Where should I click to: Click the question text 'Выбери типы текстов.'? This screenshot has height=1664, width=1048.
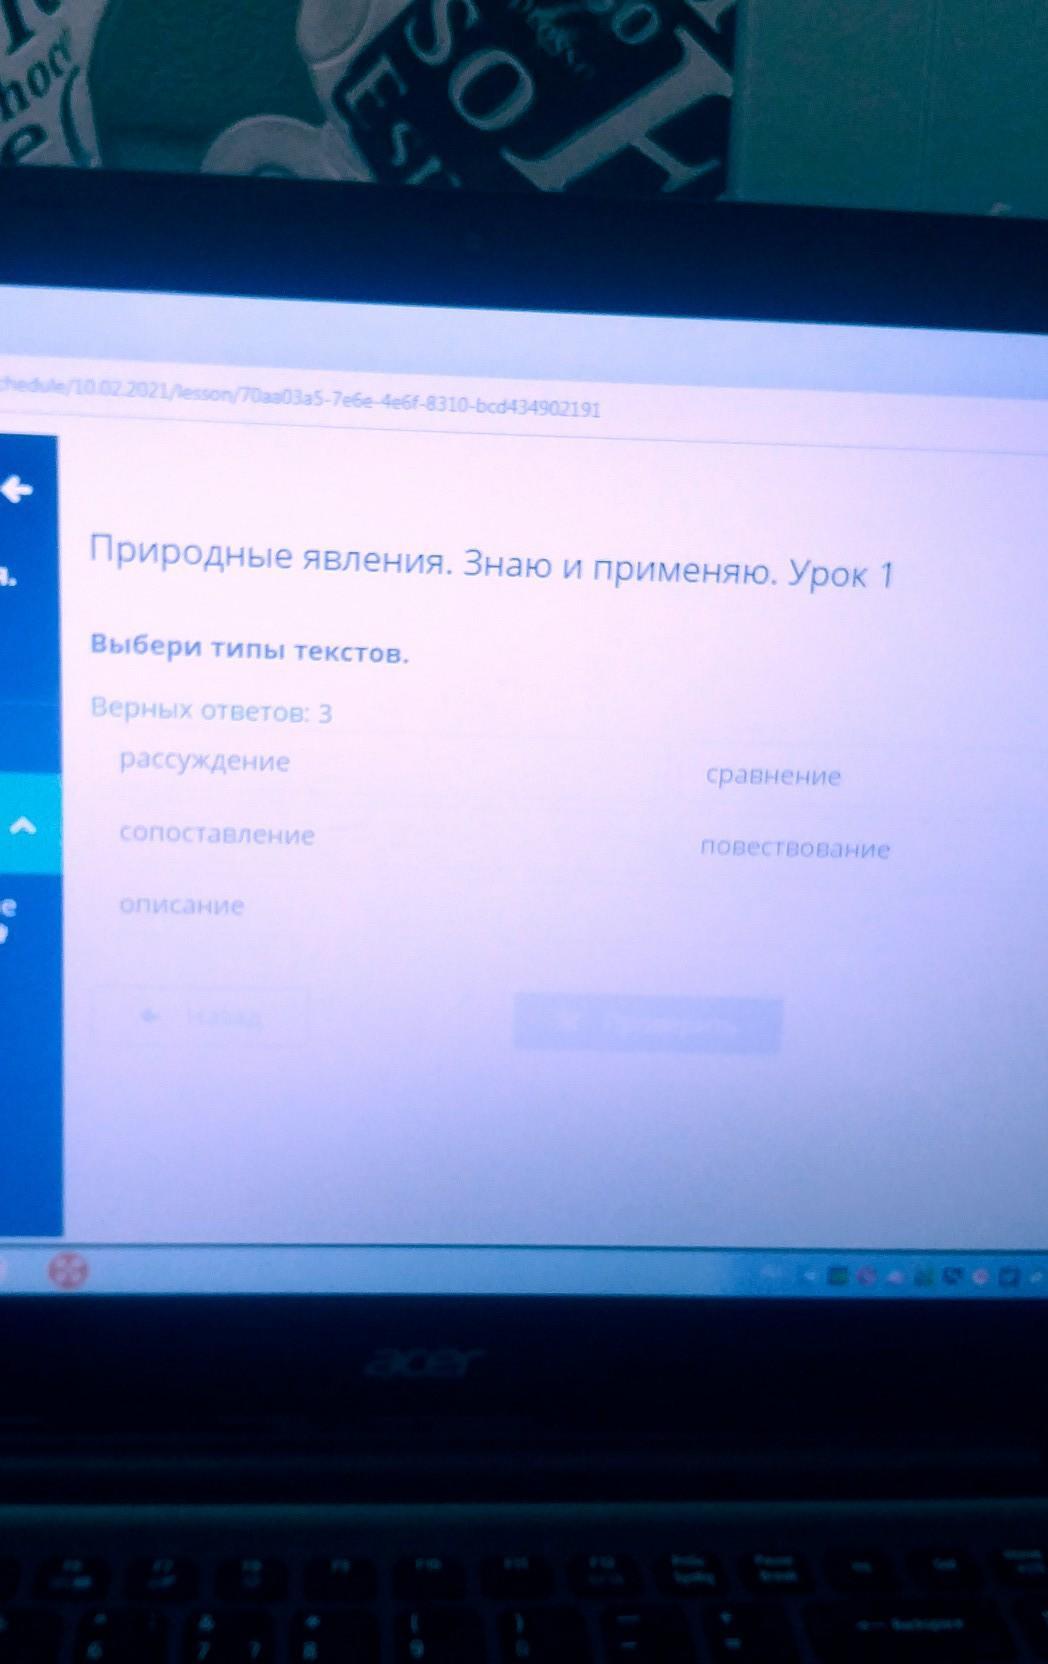point(250,649)
